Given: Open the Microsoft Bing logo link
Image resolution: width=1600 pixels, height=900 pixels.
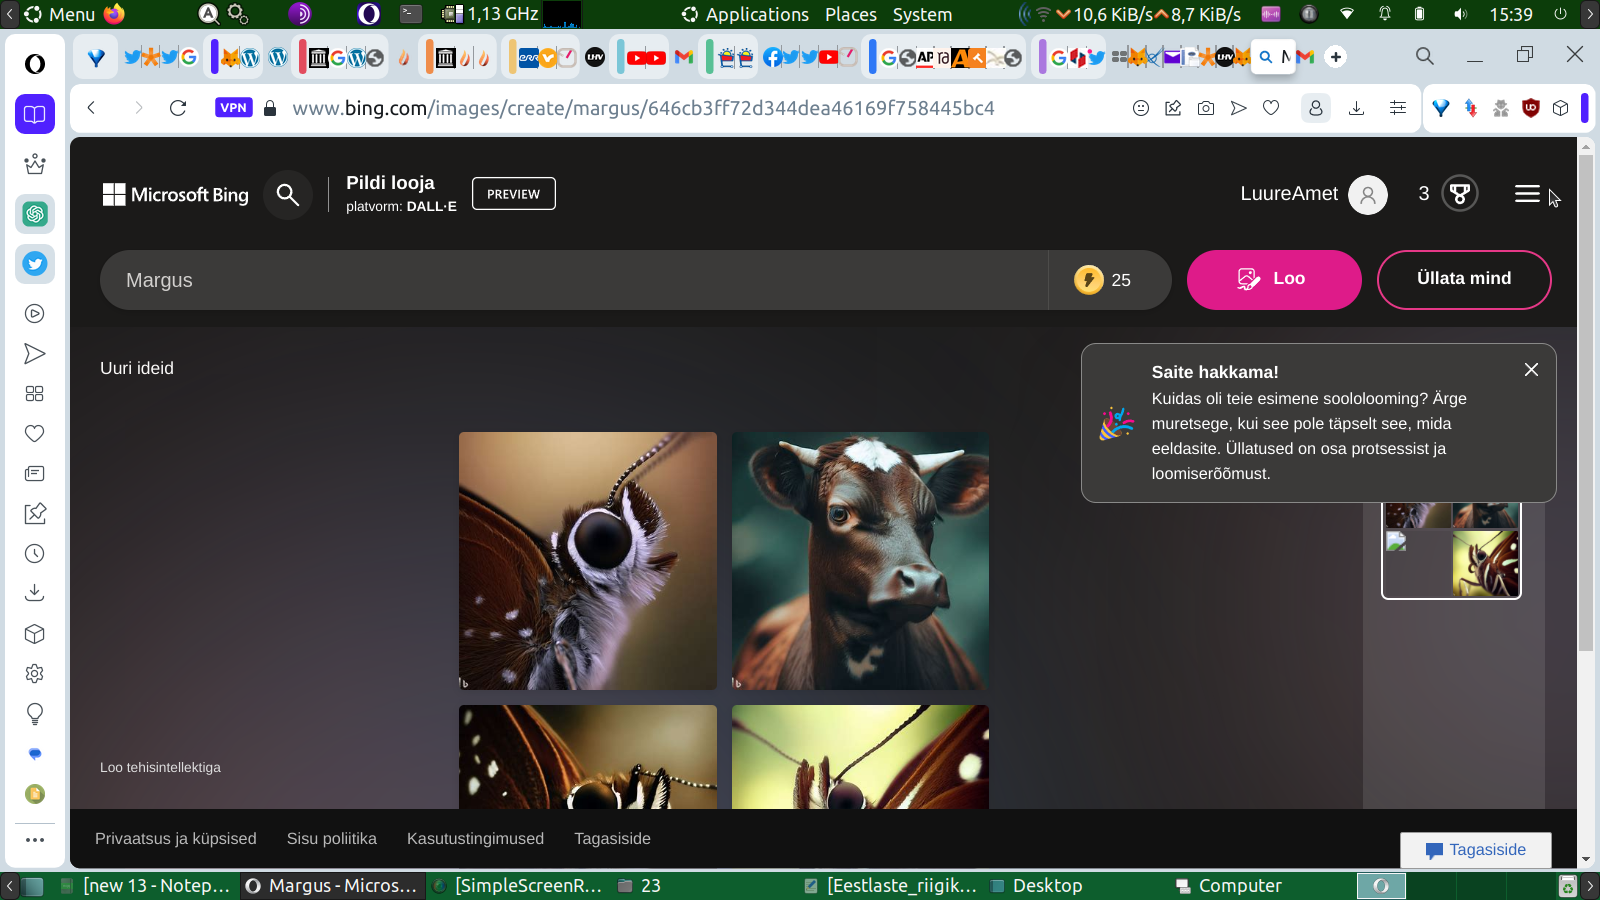Looking at the screenshot, I should (176, 195).
